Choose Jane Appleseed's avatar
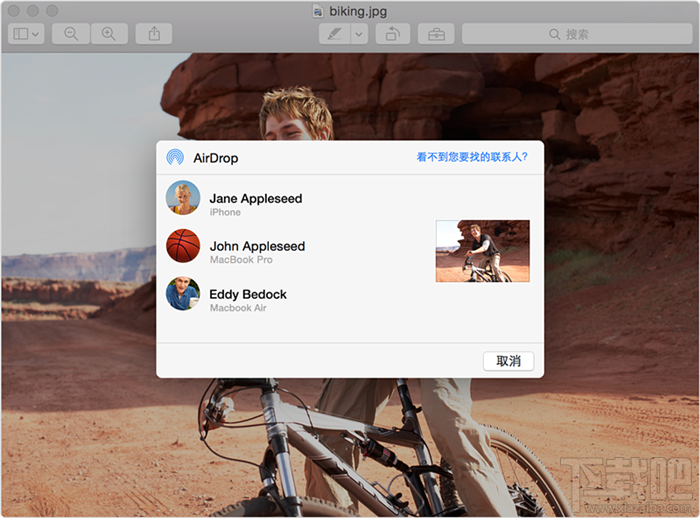This screenshot has height=518, width=700. point(183,197)
